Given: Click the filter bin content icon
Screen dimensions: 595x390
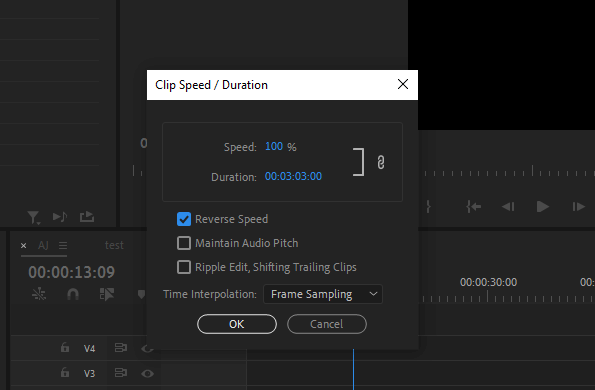Looking at the screenshot, I should click(34, 217).
